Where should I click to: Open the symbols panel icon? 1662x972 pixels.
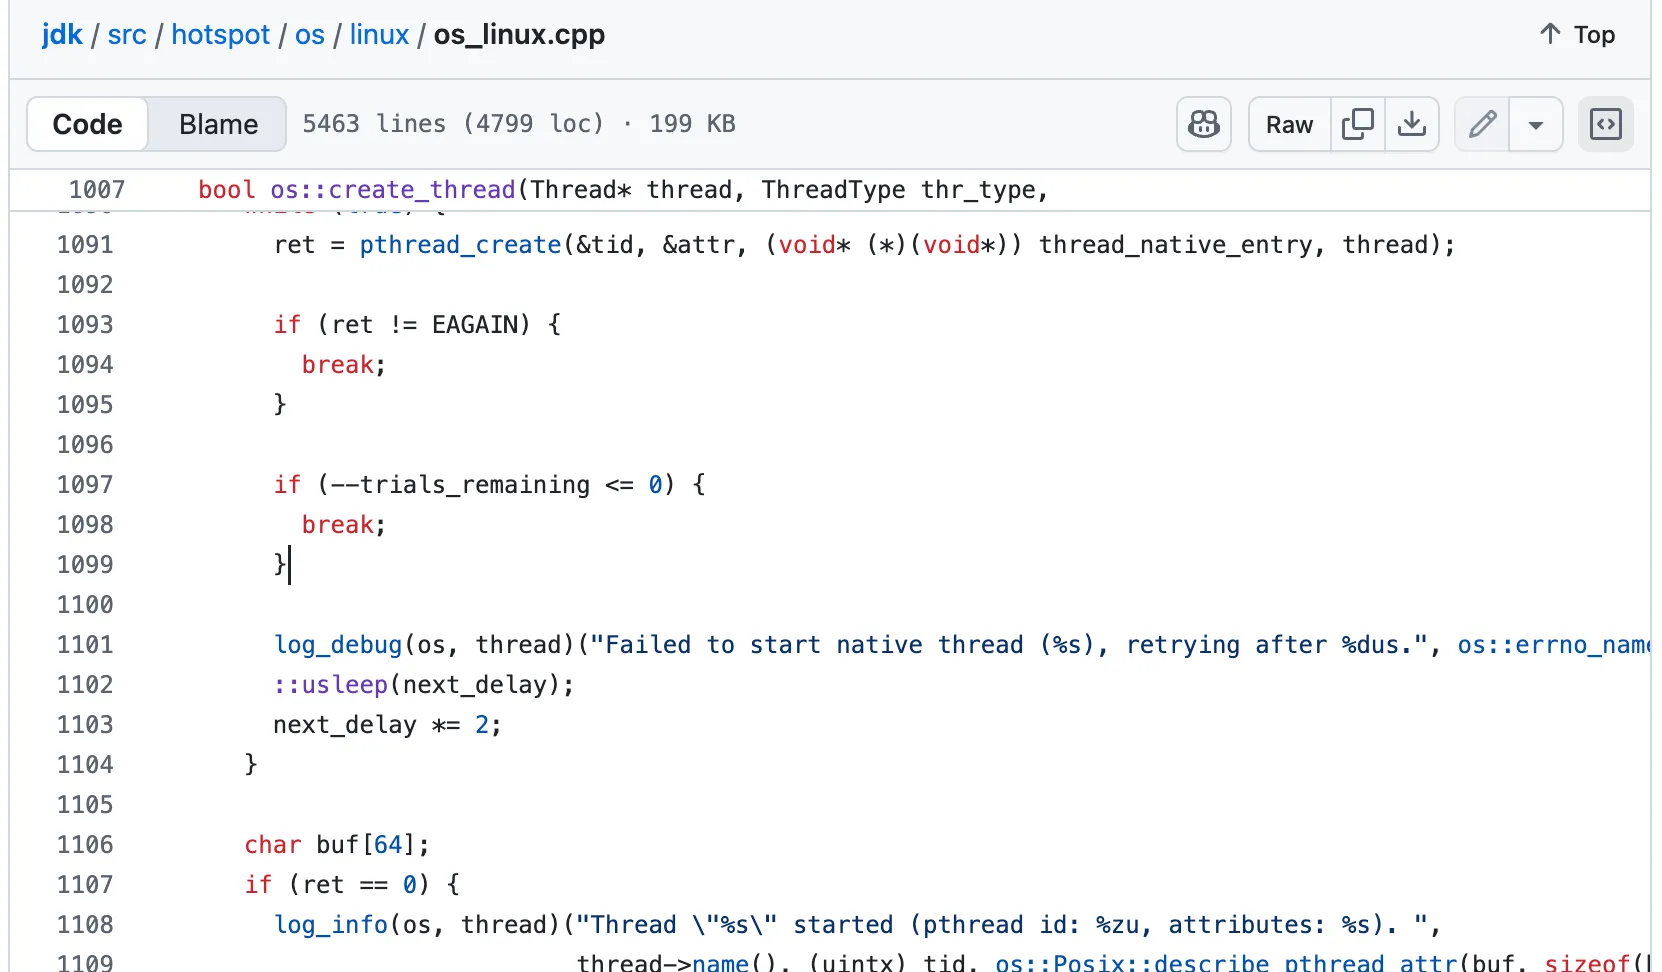coord(1605,124)
